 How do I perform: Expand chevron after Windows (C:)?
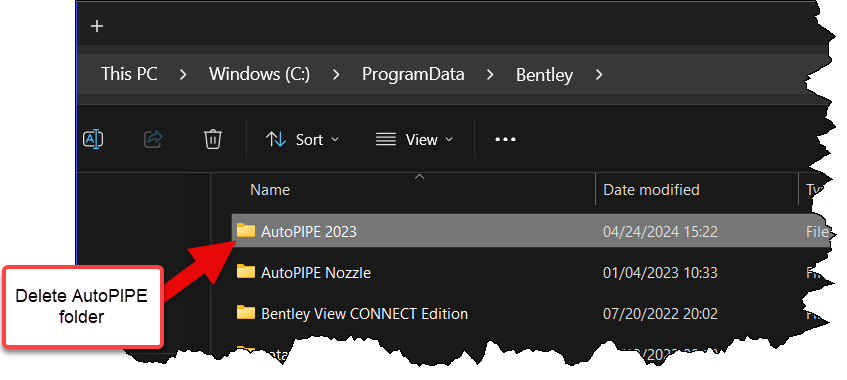(336, 75)
